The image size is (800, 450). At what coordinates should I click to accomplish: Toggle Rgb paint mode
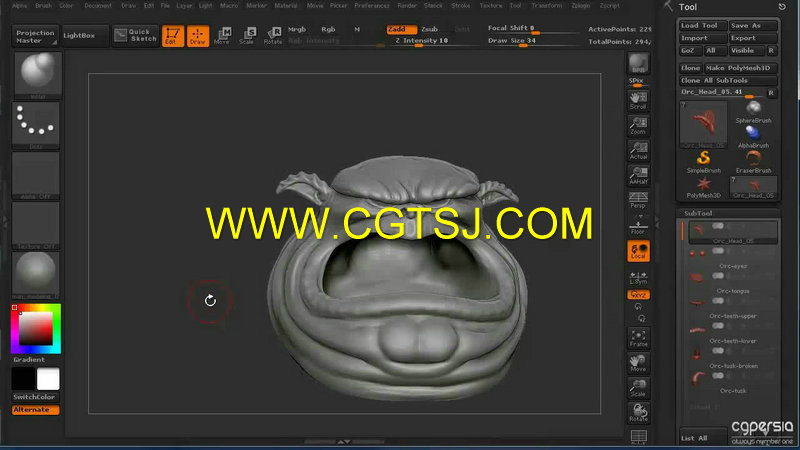[328, 29]
